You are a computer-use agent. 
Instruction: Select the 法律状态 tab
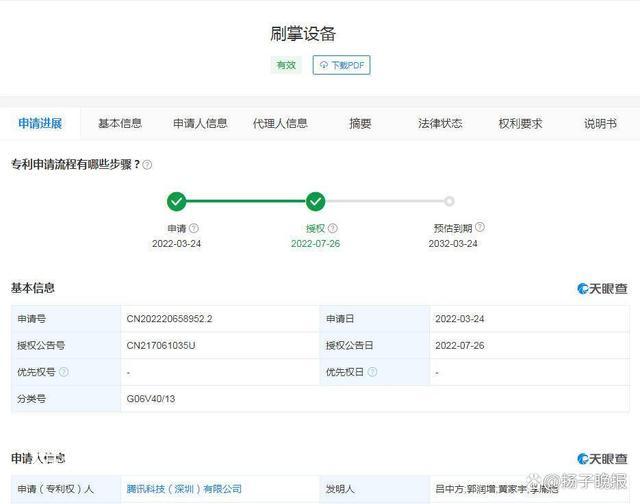(440, 123)
